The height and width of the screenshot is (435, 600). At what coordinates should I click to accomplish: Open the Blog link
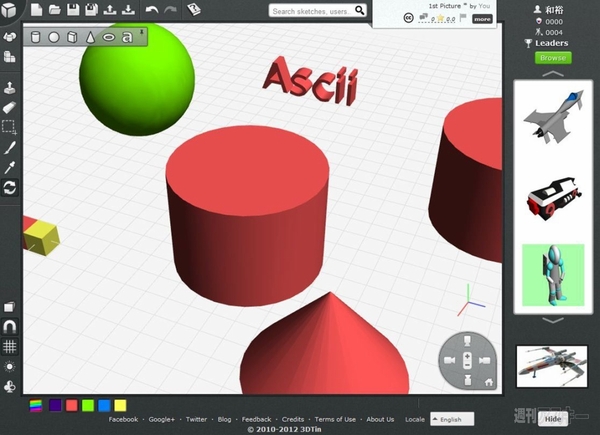[224, 419]
